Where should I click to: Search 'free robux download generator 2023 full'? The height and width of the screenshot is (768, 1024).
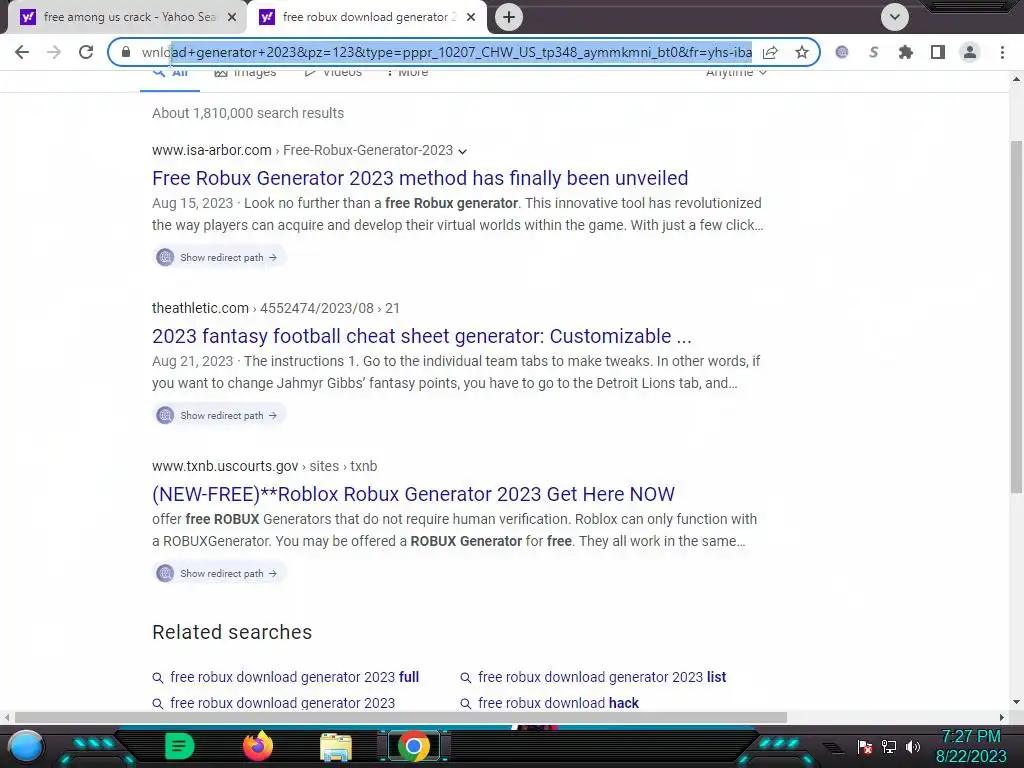[x=295, y=677]
